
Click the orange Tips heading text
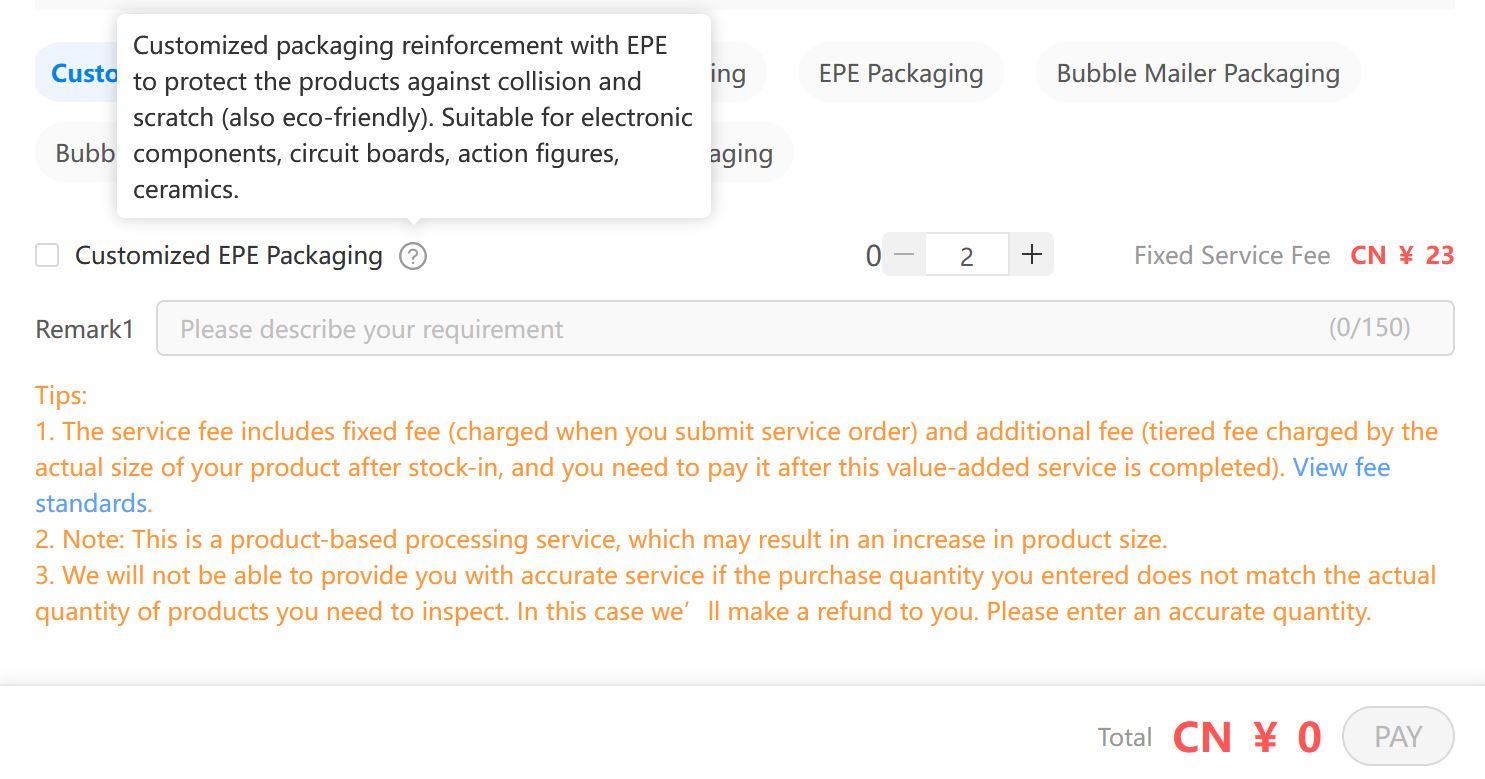(x=61, y=395)
